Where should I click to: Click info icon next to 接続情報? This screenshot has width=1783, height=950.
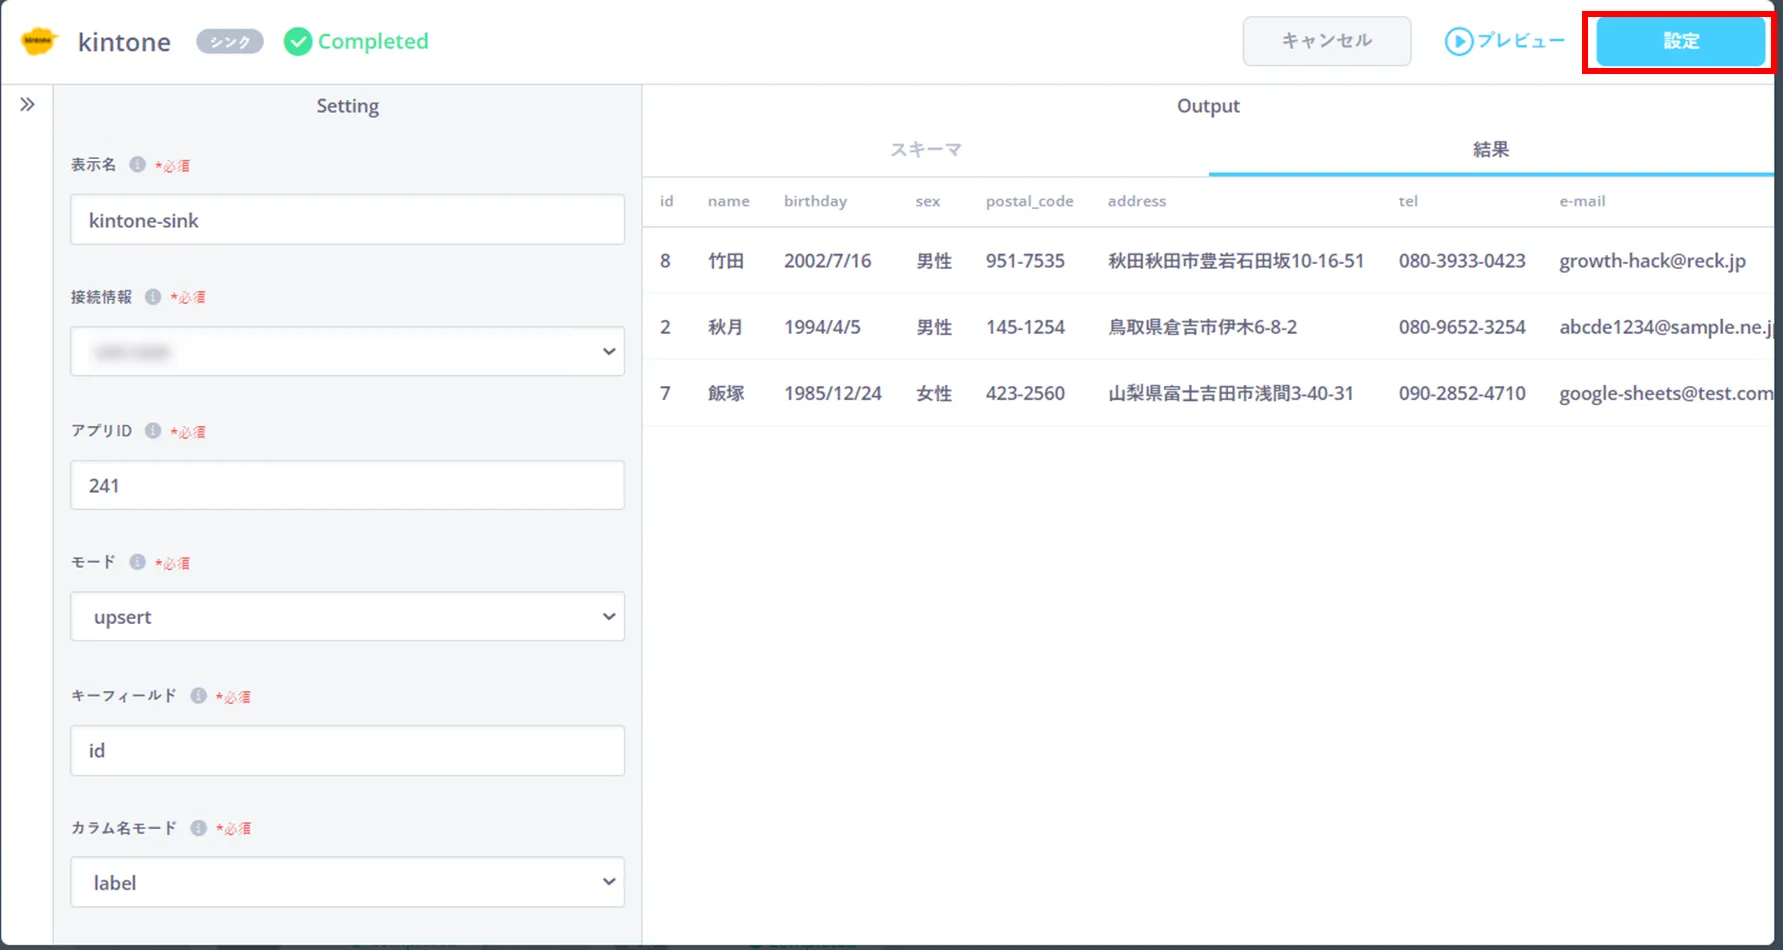pyautogui.click(x=153, y=297)
